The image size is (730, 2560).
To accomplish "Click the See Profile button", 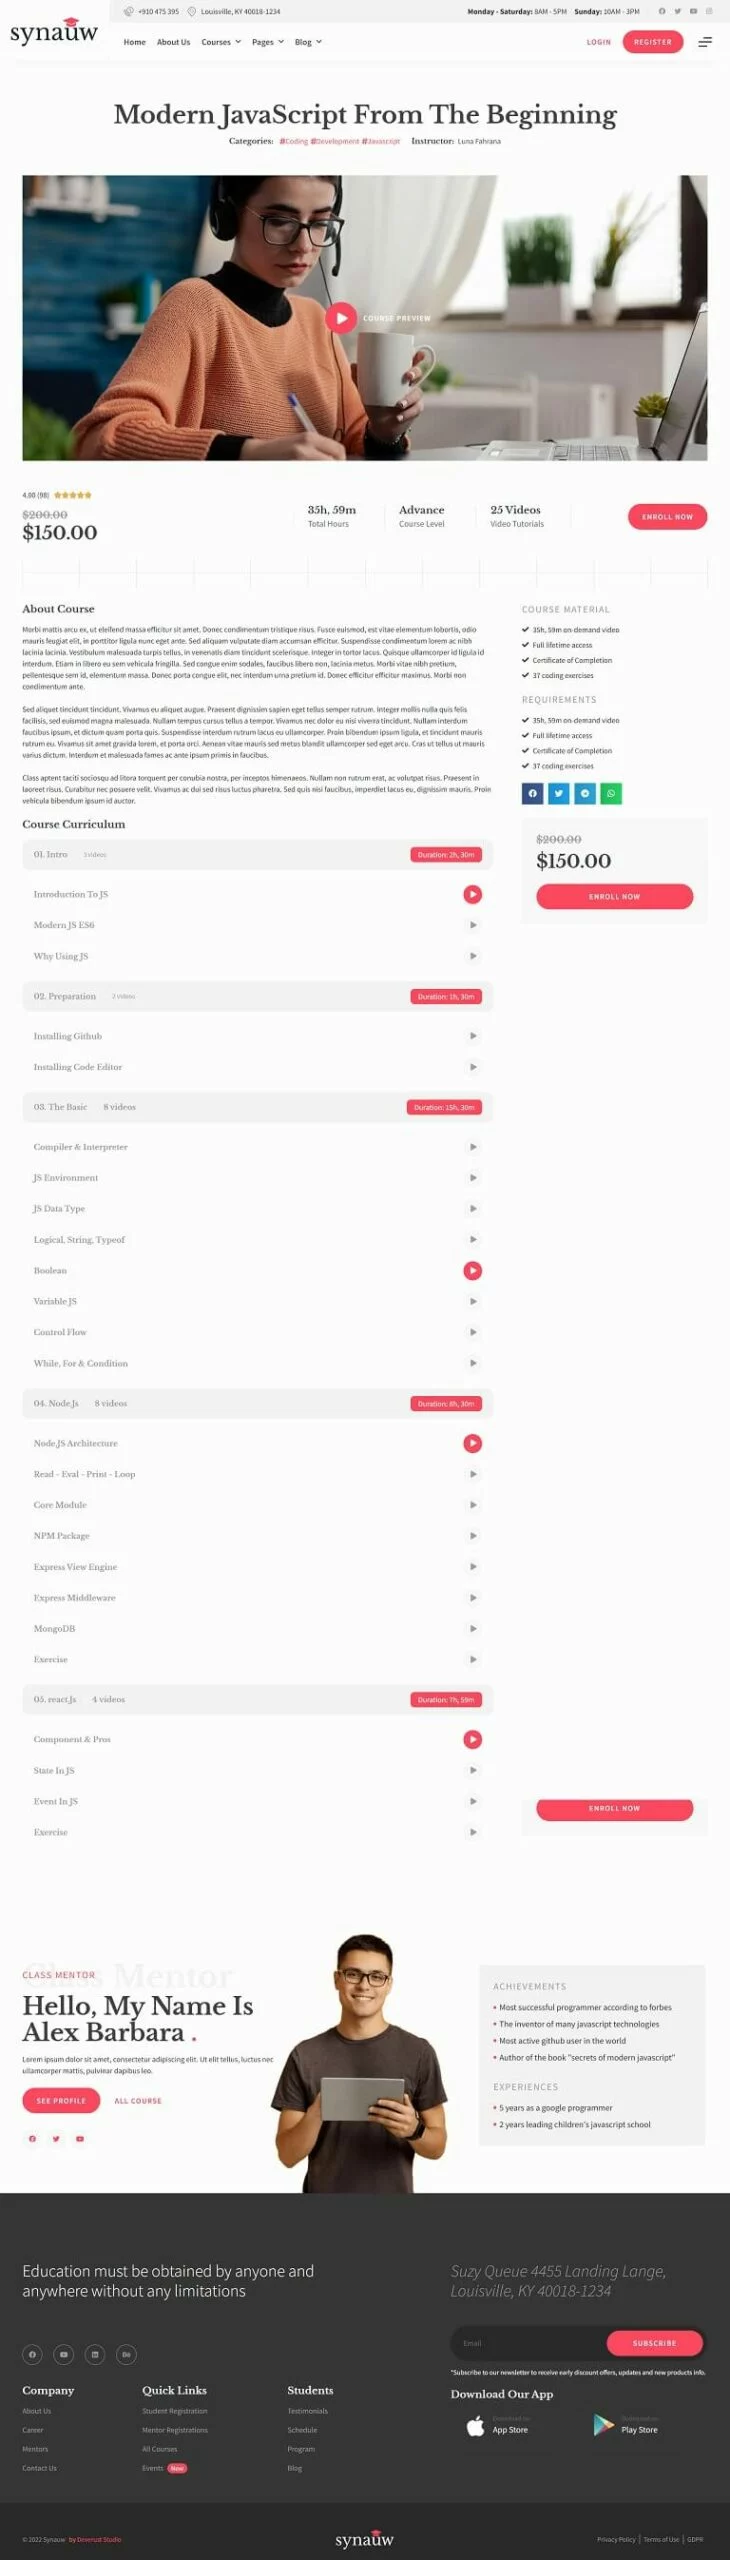I will (x=61, y=2100).
